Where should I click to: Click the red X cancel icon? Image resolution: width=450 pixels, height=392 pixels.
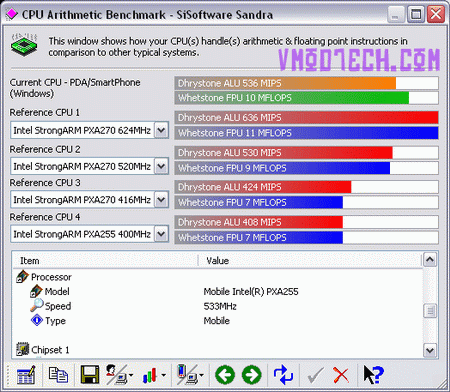click(341, 375)
